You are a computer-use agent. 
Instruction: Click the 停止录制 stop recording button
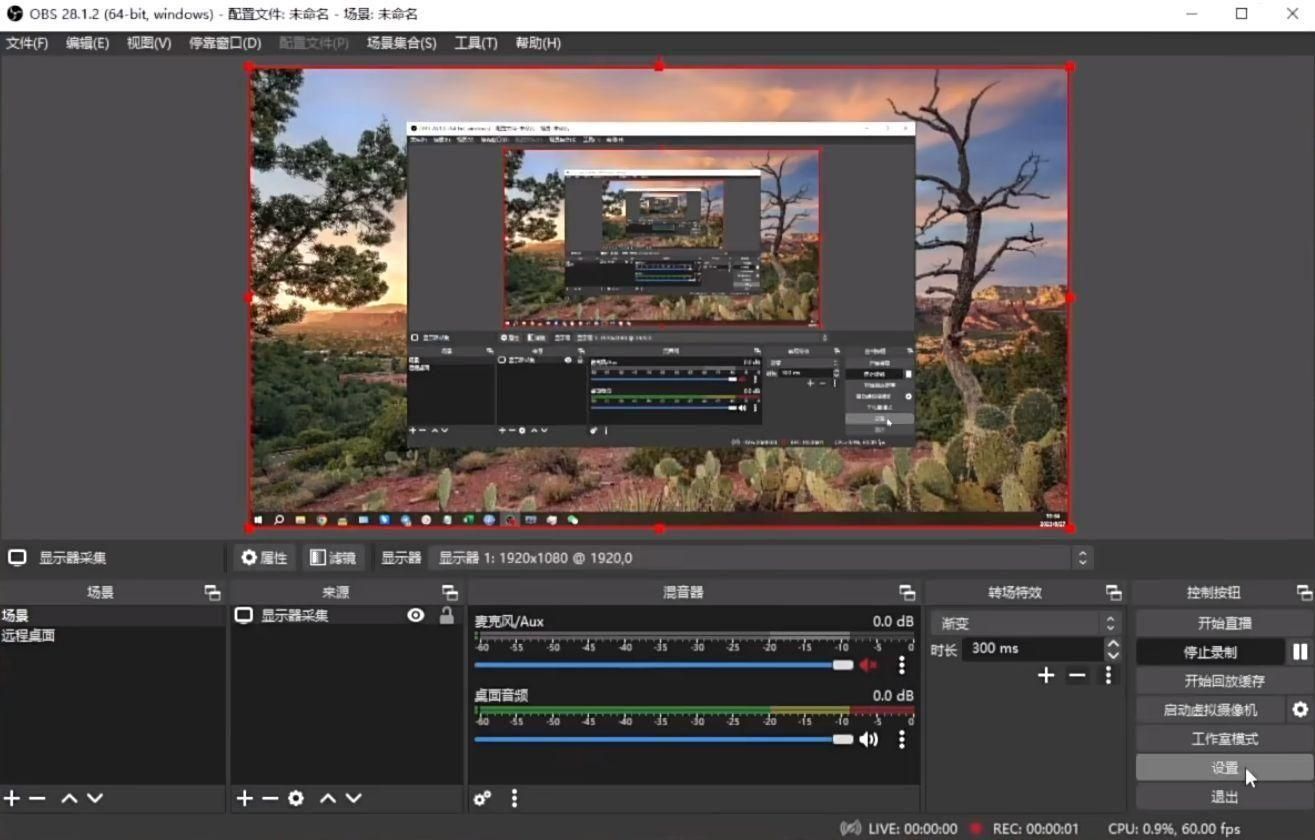coord(1210,652)
